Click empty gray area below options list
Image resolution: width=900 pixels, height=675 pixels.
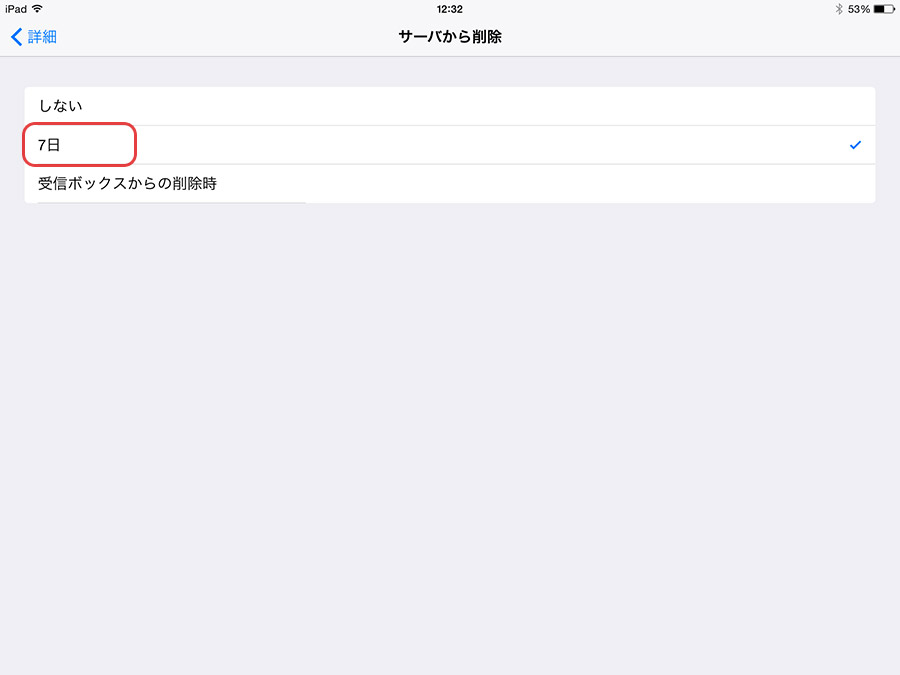(450, 436)
